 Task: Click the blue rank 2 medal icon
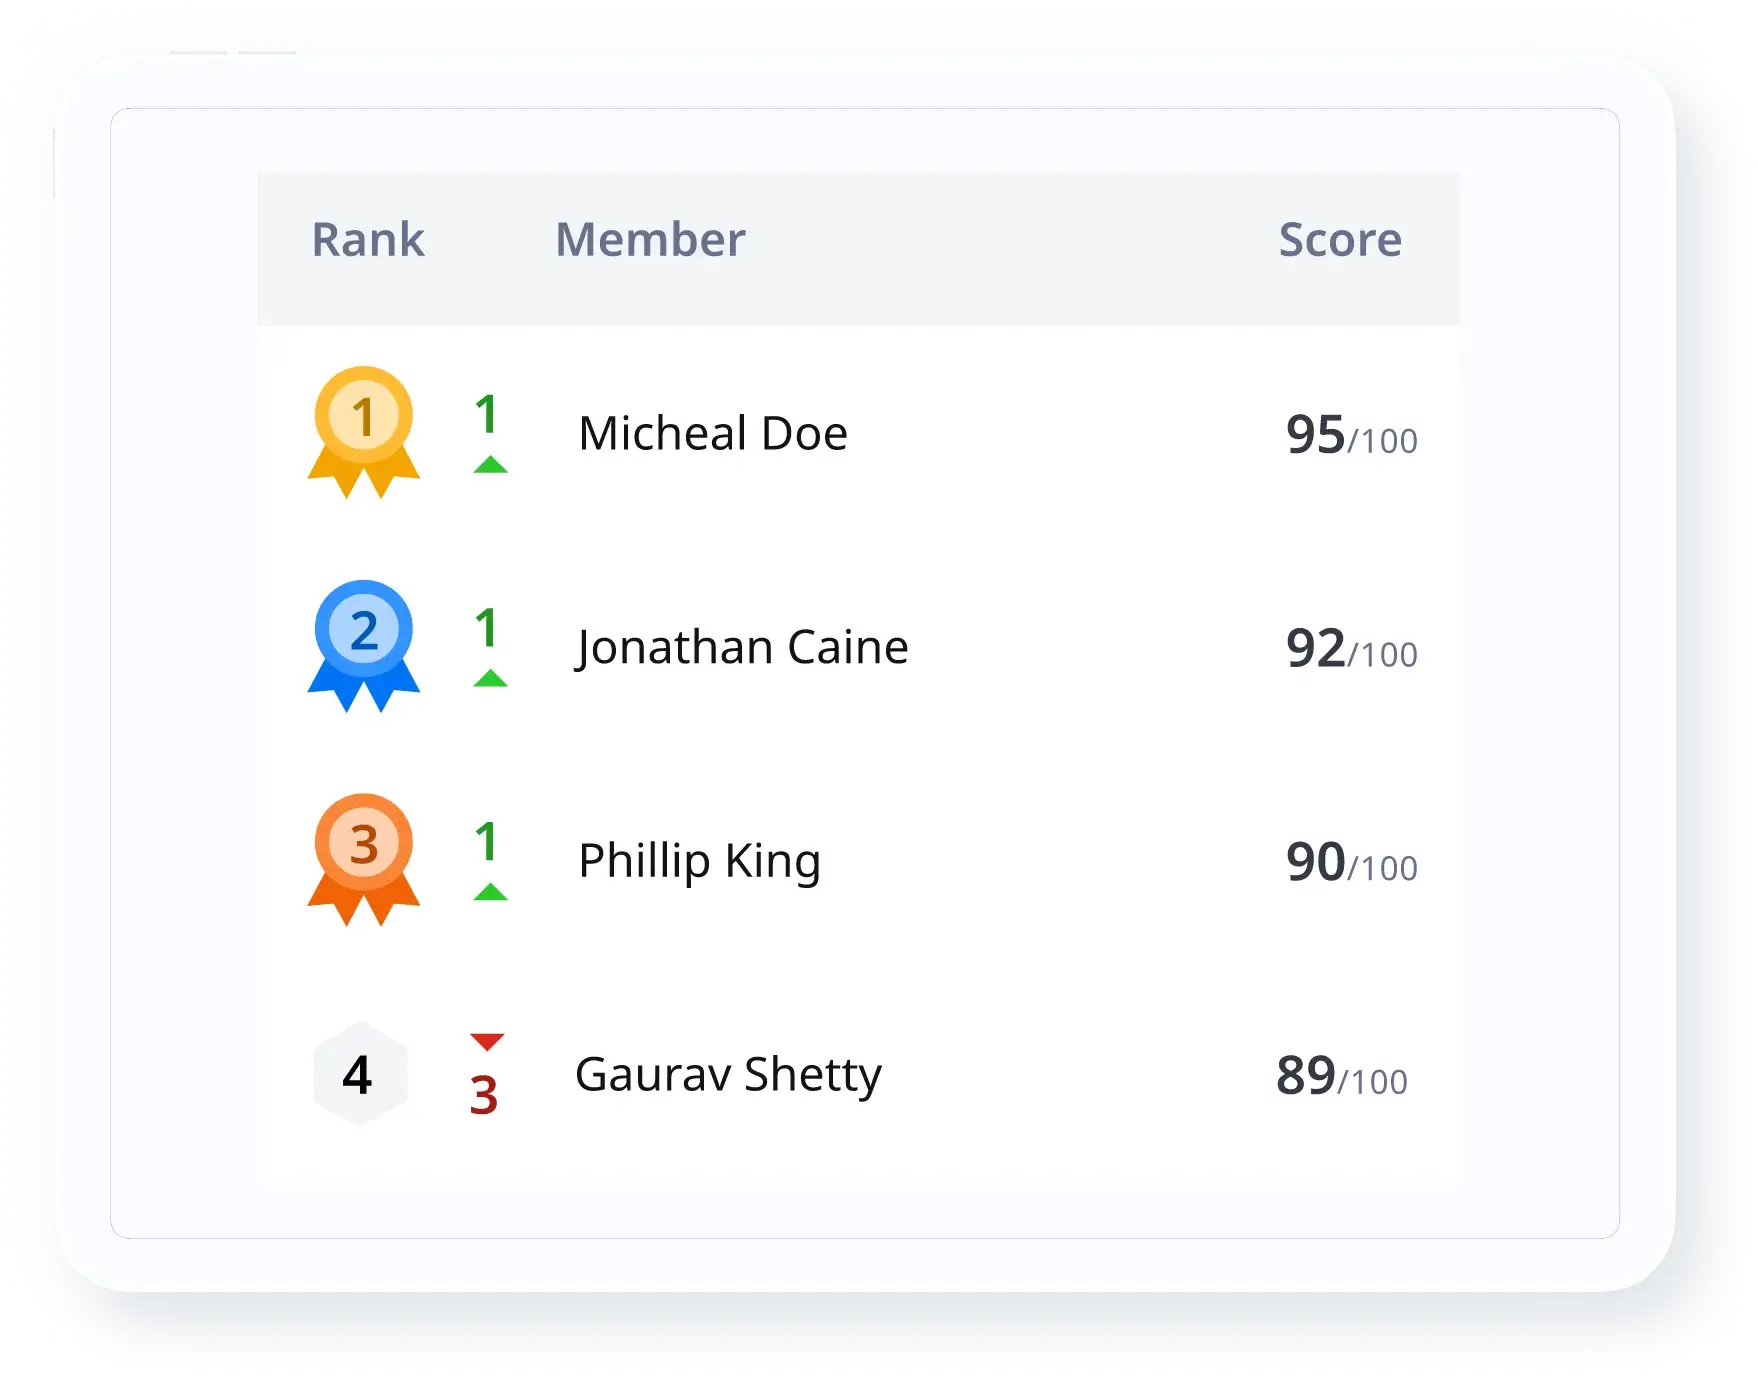click(364, 645)
